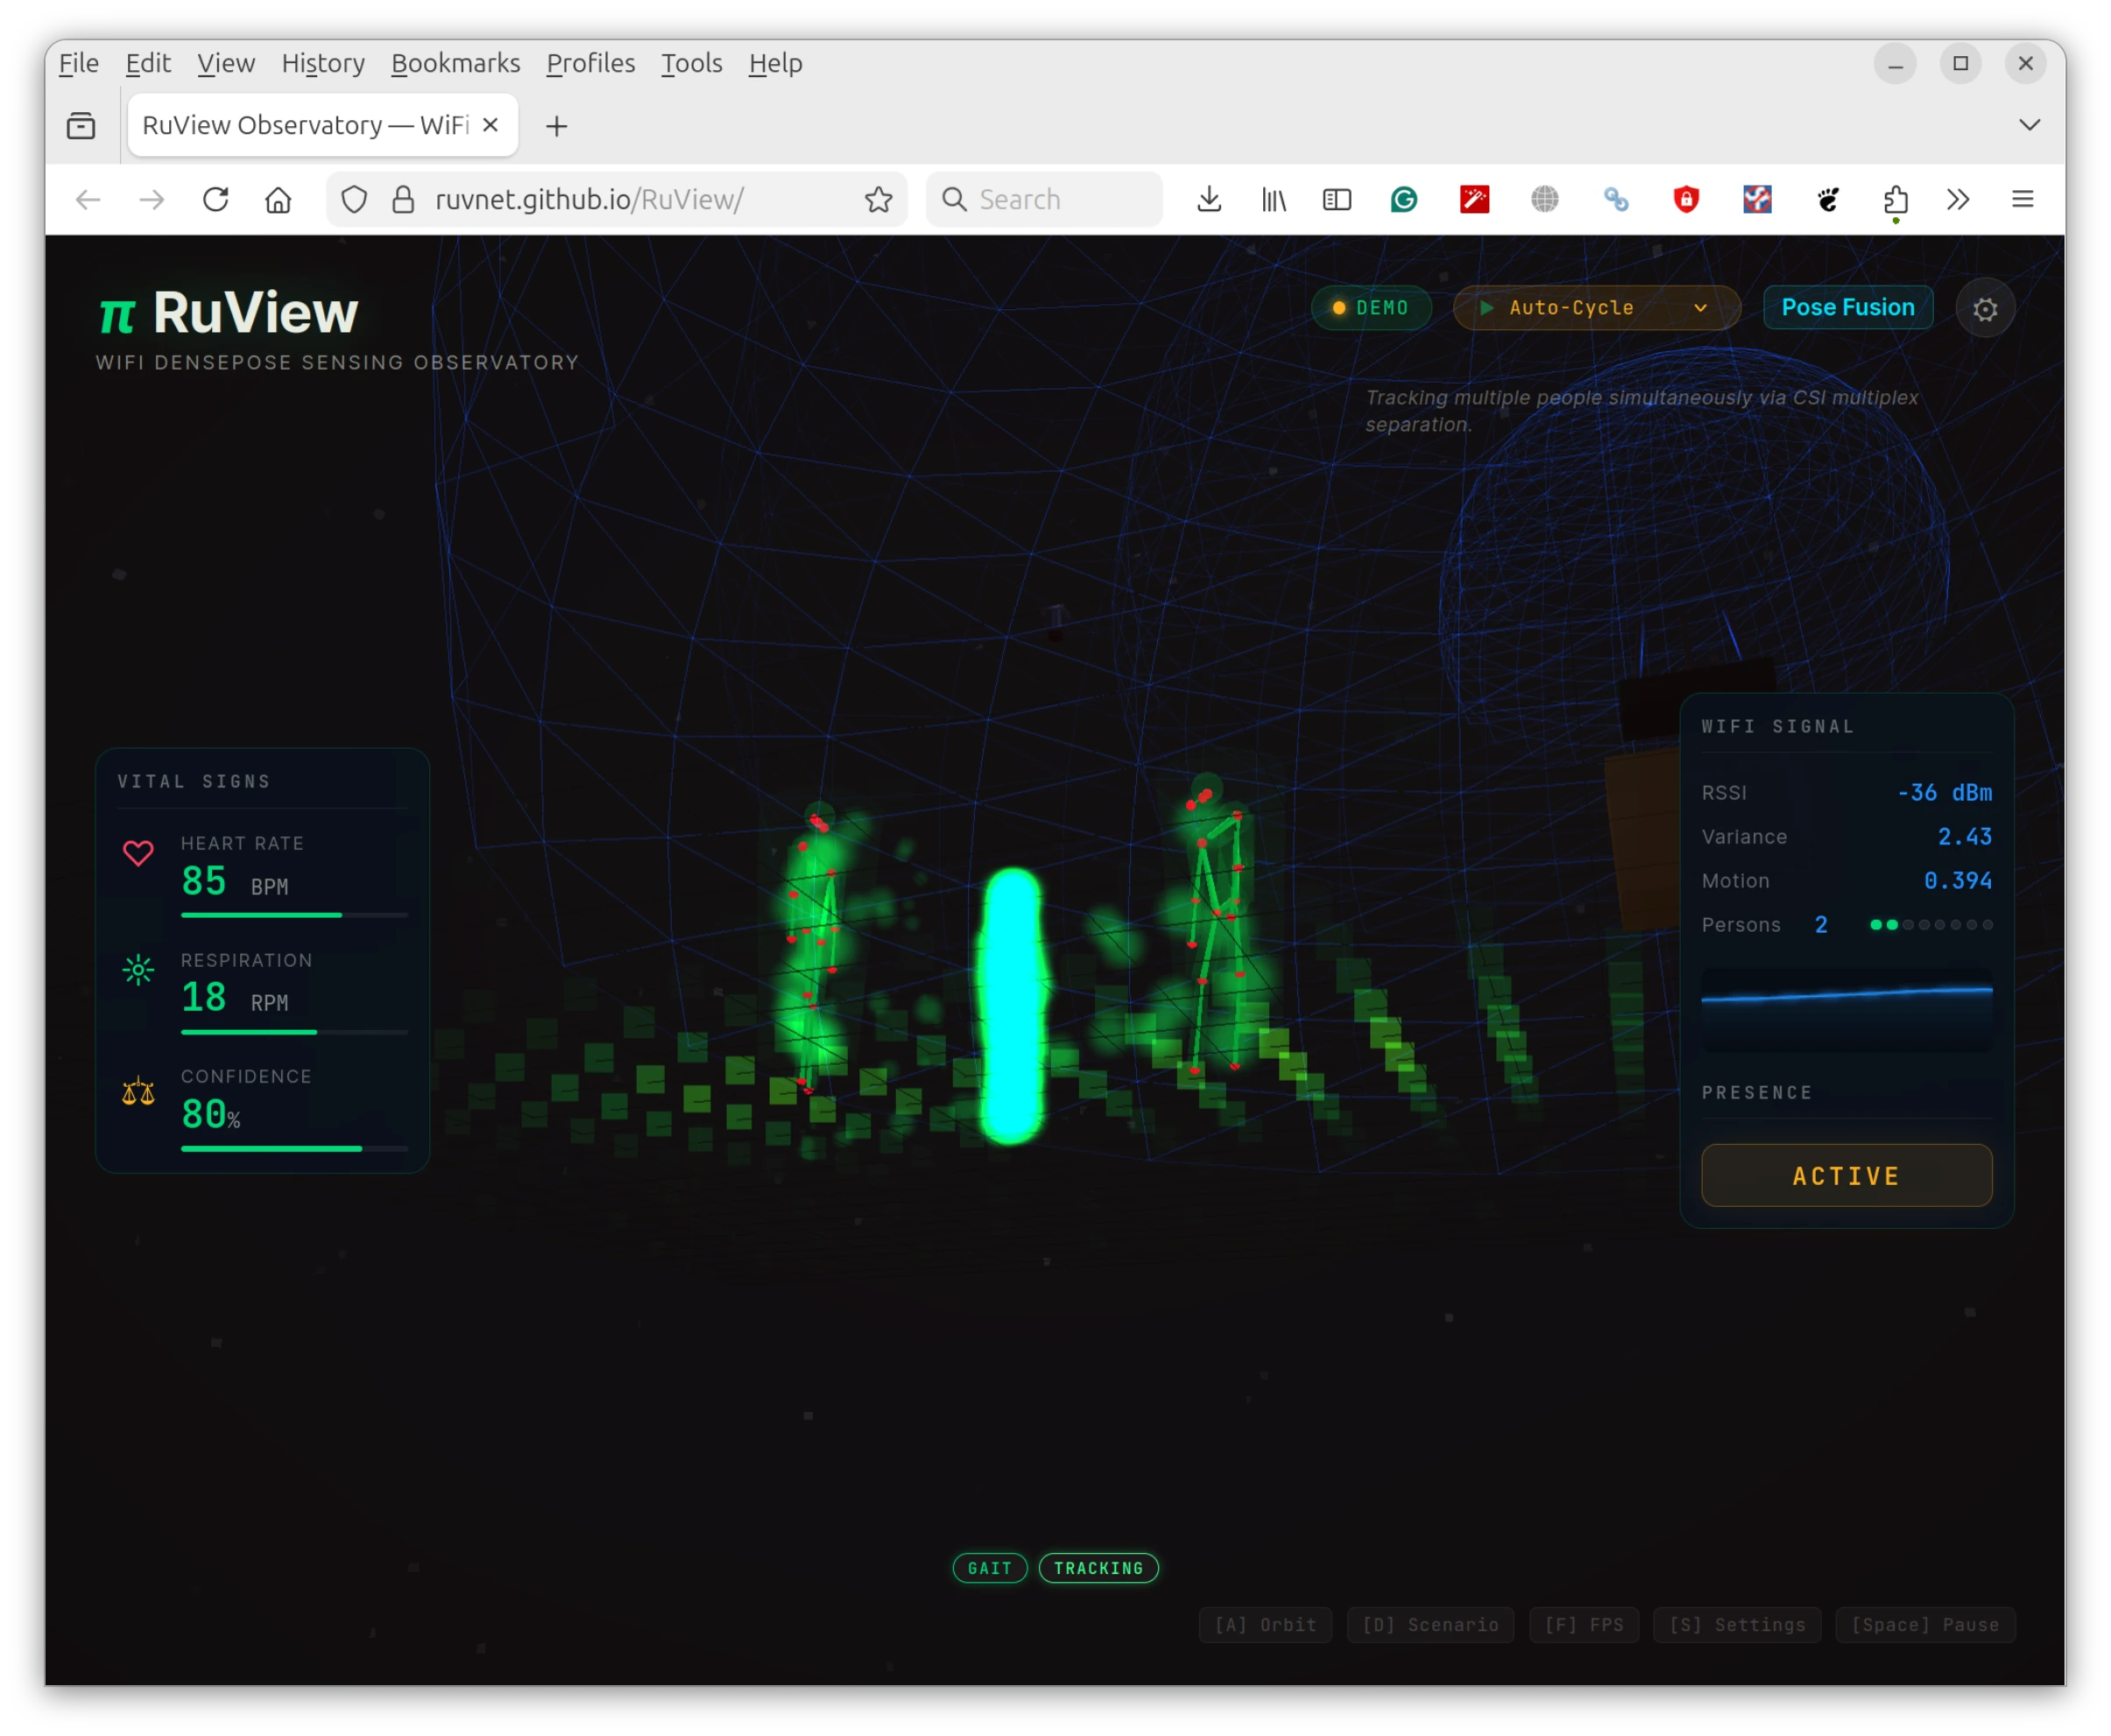Show more toolbar items overflow chevron

pyautogui.click(x=1958, y=200)
